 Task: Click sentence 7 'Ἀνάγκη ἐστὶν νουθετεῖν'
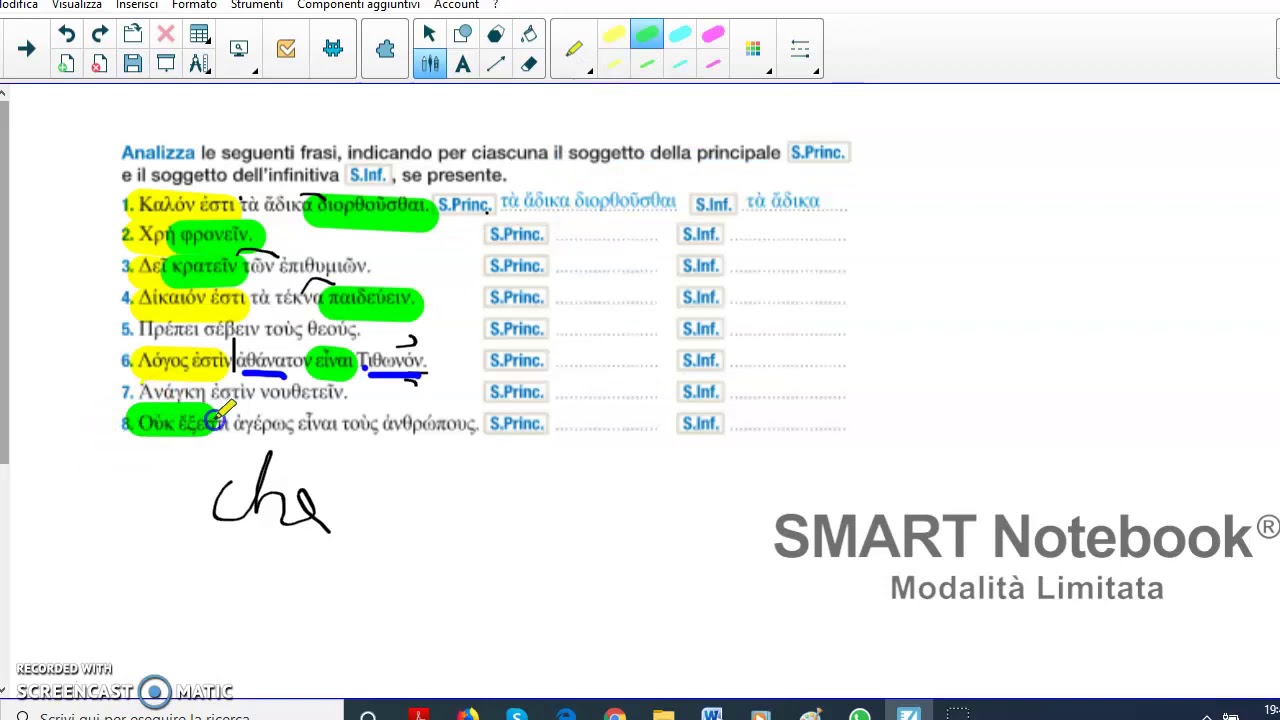(x=243, y=392)
